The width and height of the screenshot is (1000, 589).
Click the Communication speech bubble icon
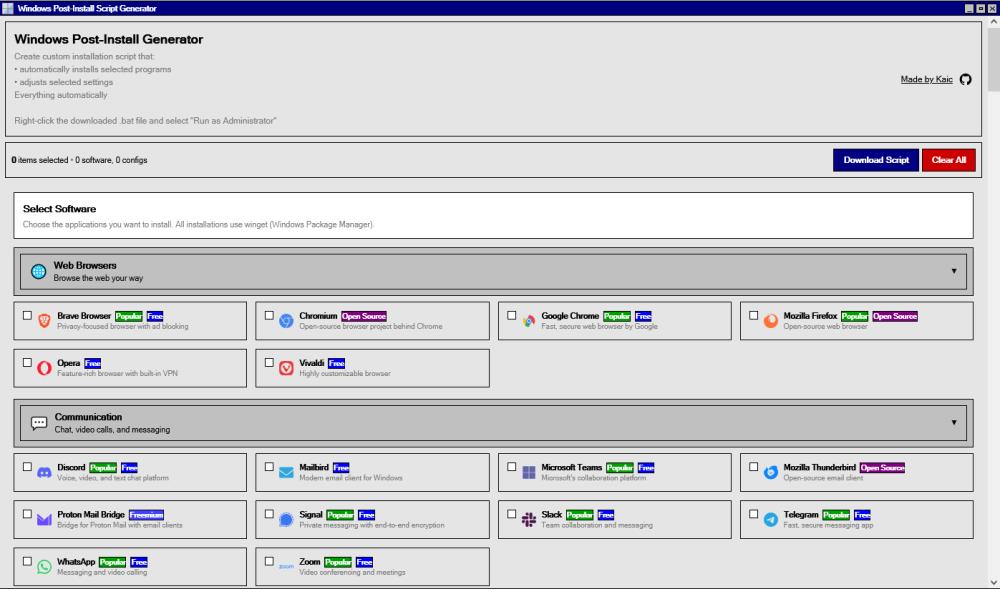click(39, 423)
